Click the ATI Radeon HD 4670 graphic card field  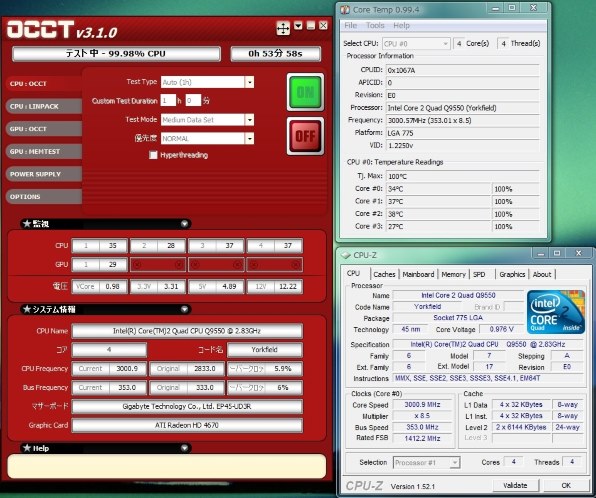187,425
